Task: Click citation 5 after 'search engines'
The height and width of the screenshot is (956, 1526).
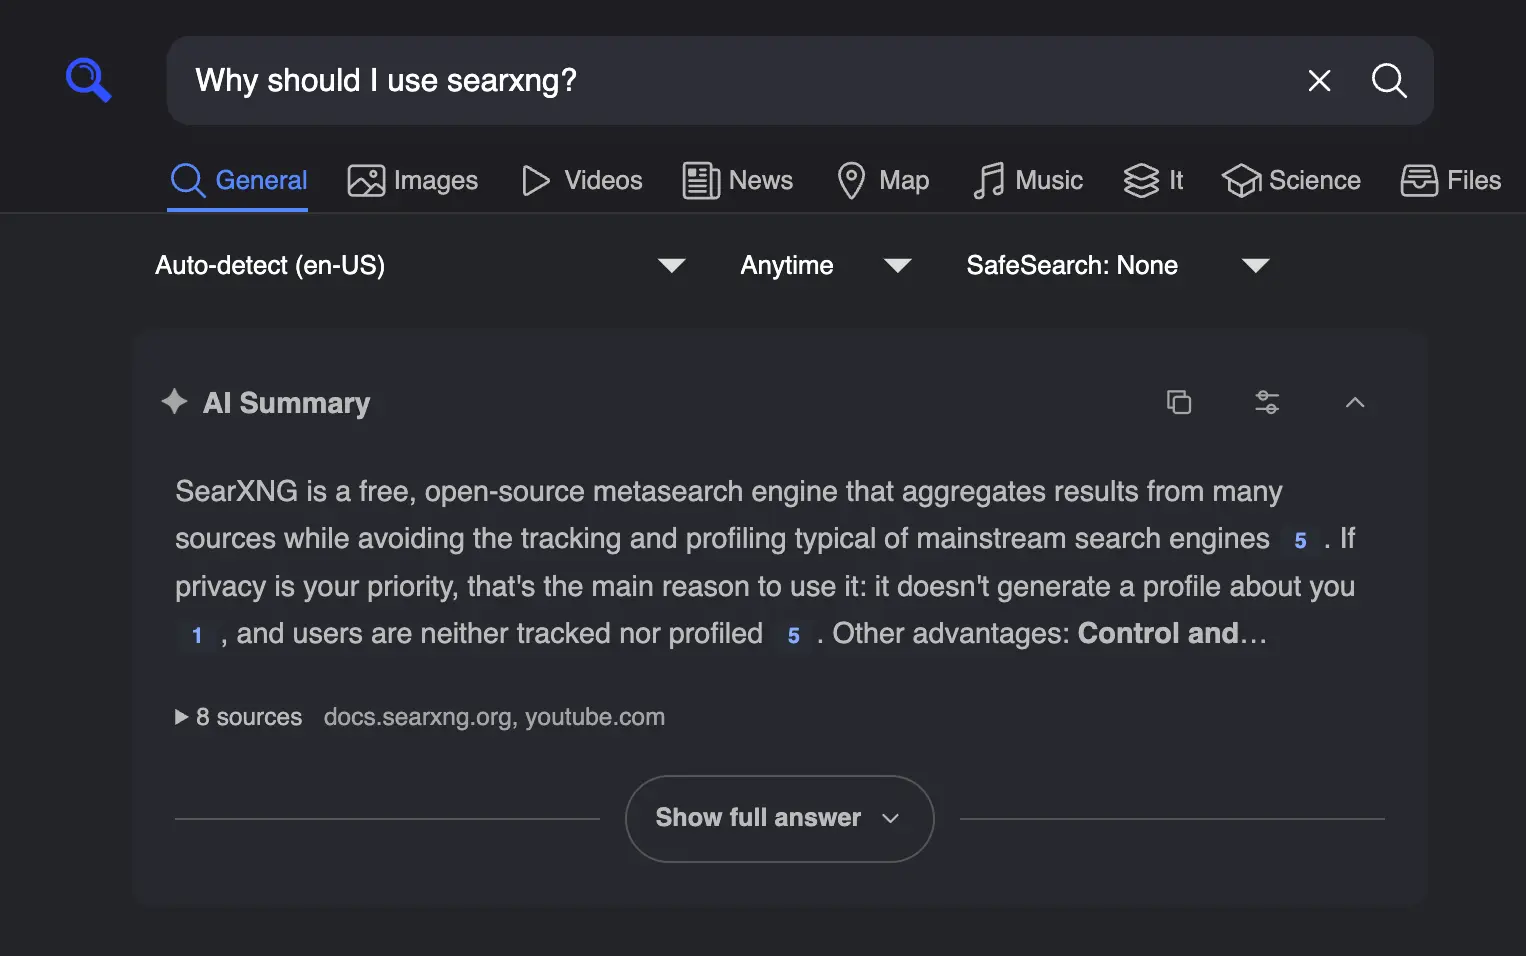Action: [1300, 541]
